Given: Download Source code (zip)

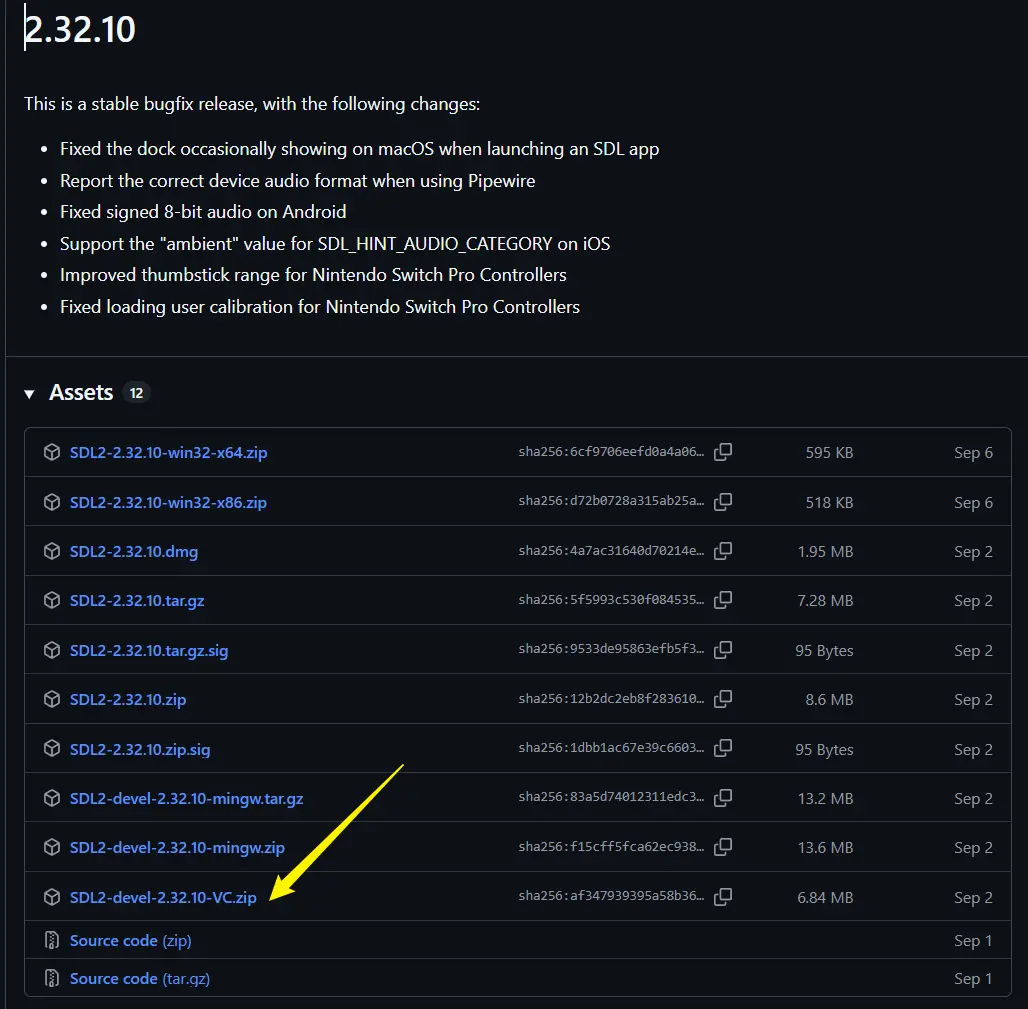Looking at the screenshot, I should (x=130, y=941).
